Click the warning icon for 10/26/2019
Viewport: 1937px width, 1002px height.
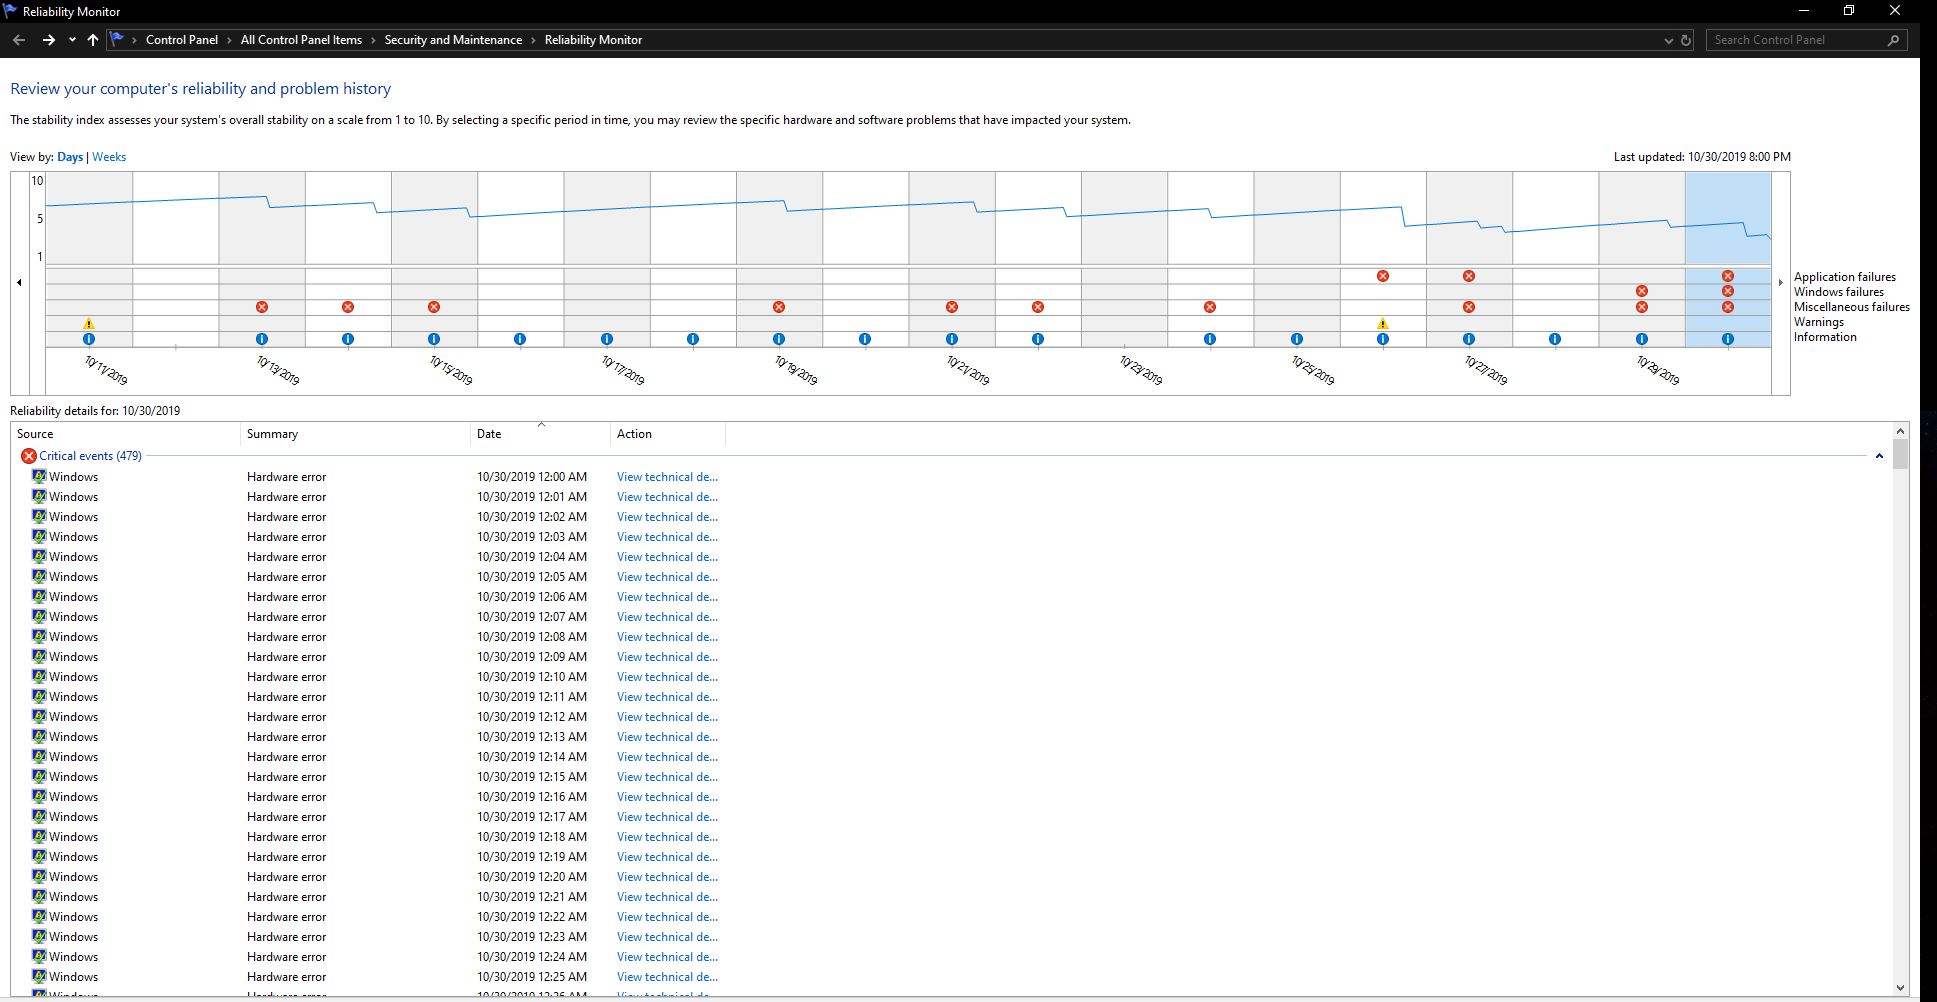tap(1383, 324)
